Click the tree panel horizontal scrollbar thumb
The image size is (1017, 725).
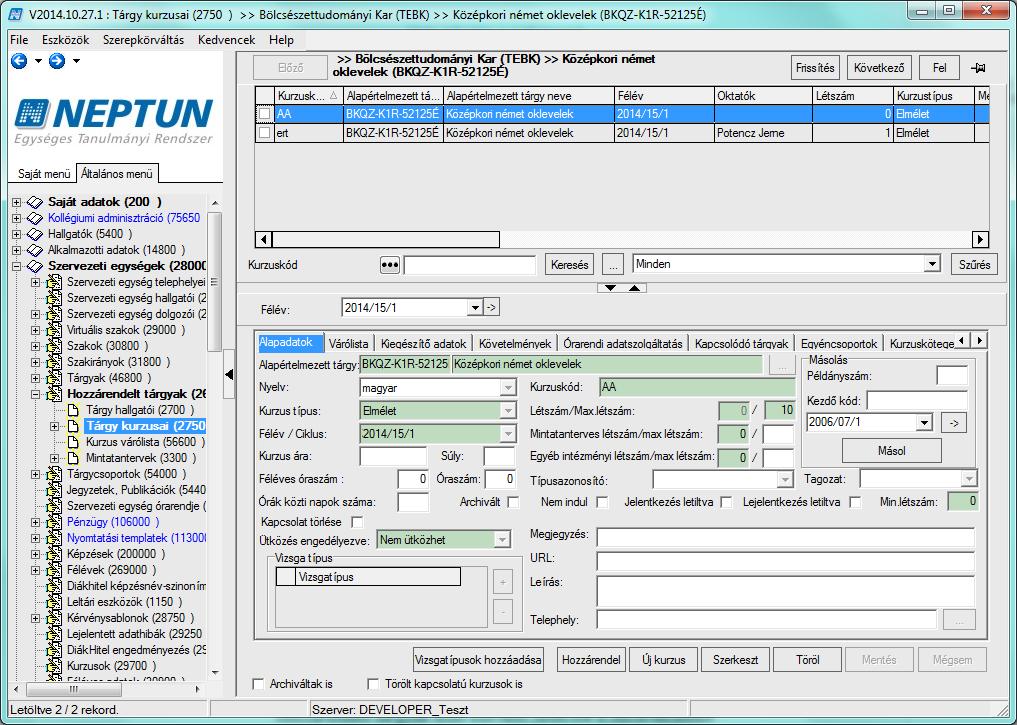(x=73, y=689)
